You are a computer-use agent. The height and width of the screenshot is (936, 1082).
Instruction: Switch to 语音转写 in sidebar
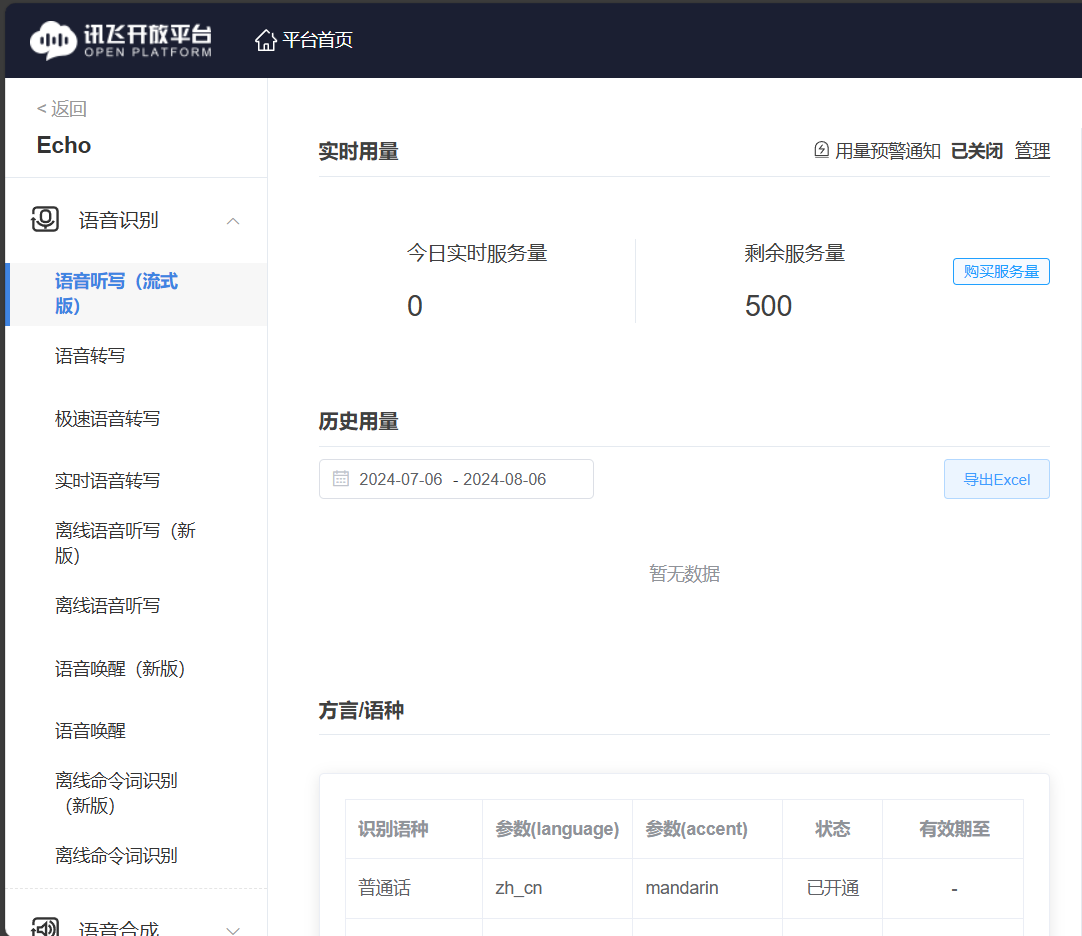pos(89,355)
